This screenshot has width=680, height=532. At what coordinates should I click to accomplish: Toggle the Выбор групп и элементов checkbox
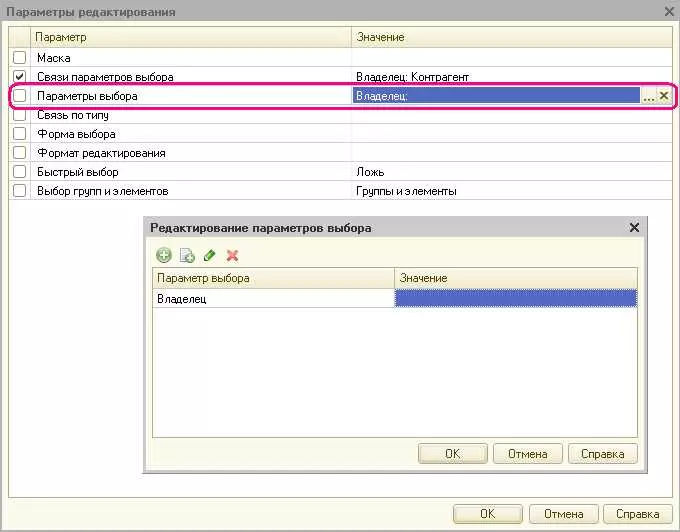point(20,191)
